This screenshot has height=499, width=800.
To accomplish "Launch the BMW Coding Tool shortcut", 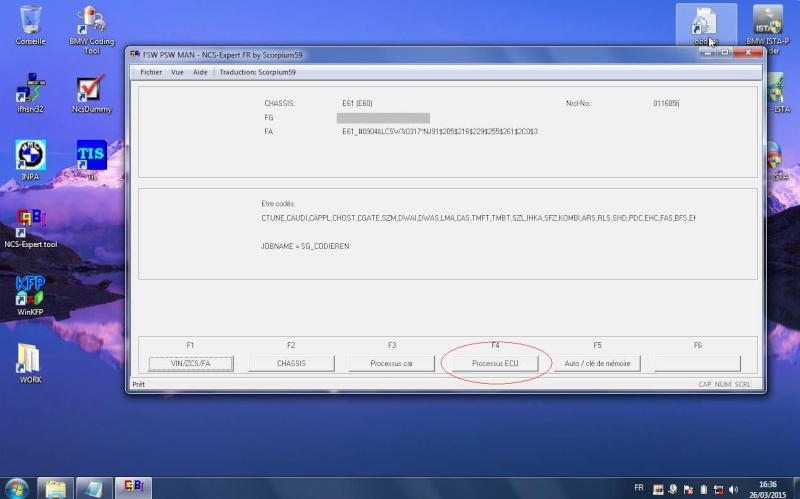I will 92,30.
